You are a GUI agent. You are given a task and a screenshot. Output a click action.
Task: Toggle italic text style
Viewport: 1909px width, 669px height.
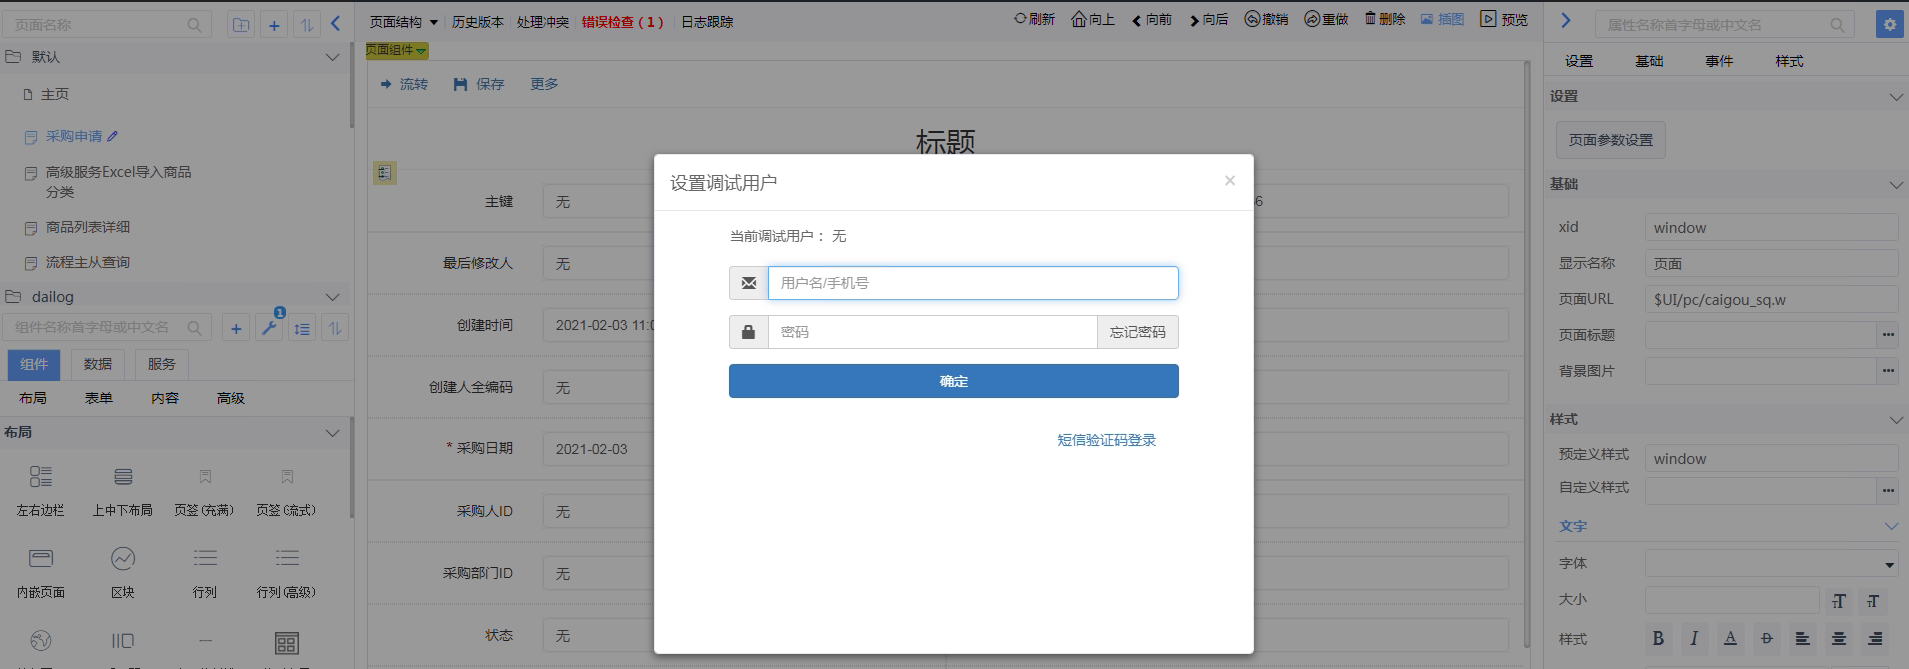pyautogui.click(x=1694, y=638)
